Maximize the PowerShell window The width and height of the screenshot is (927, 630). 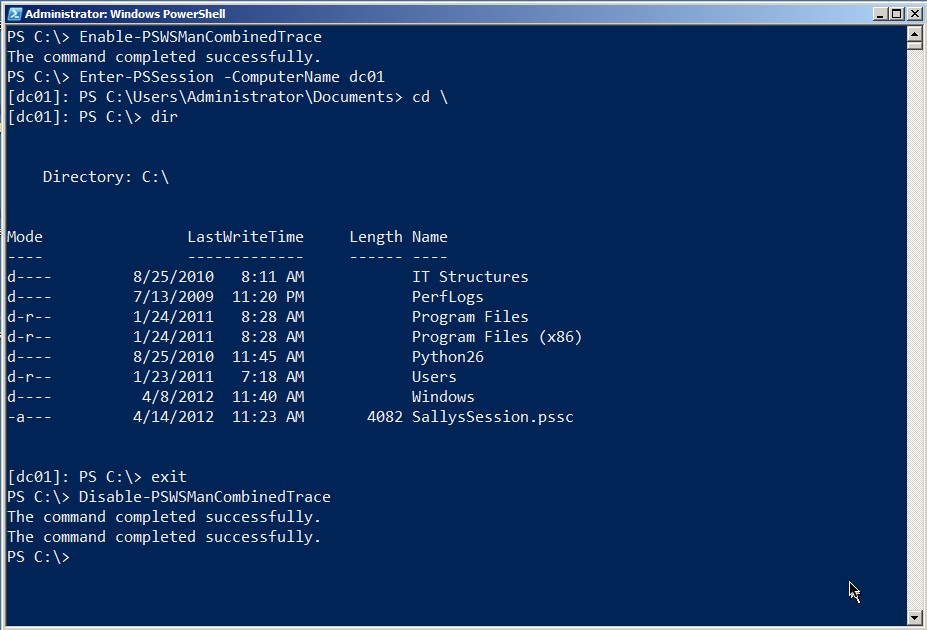(896, 14)
